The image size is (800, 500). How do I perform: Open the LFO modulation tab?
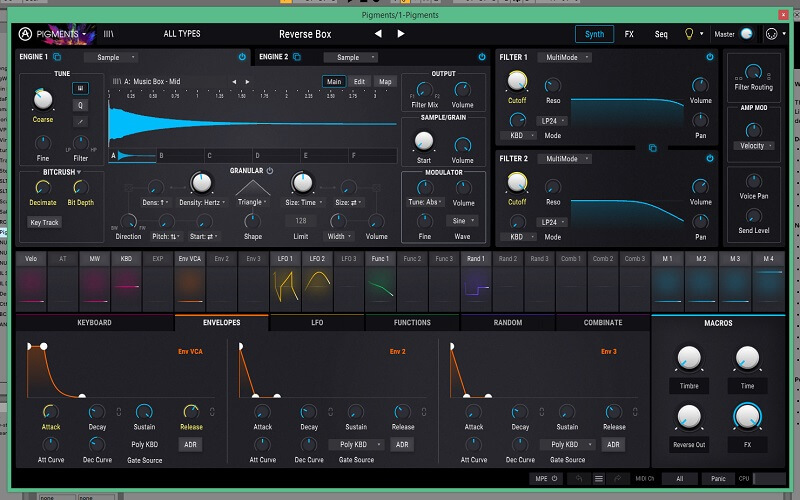pos(317,322)
